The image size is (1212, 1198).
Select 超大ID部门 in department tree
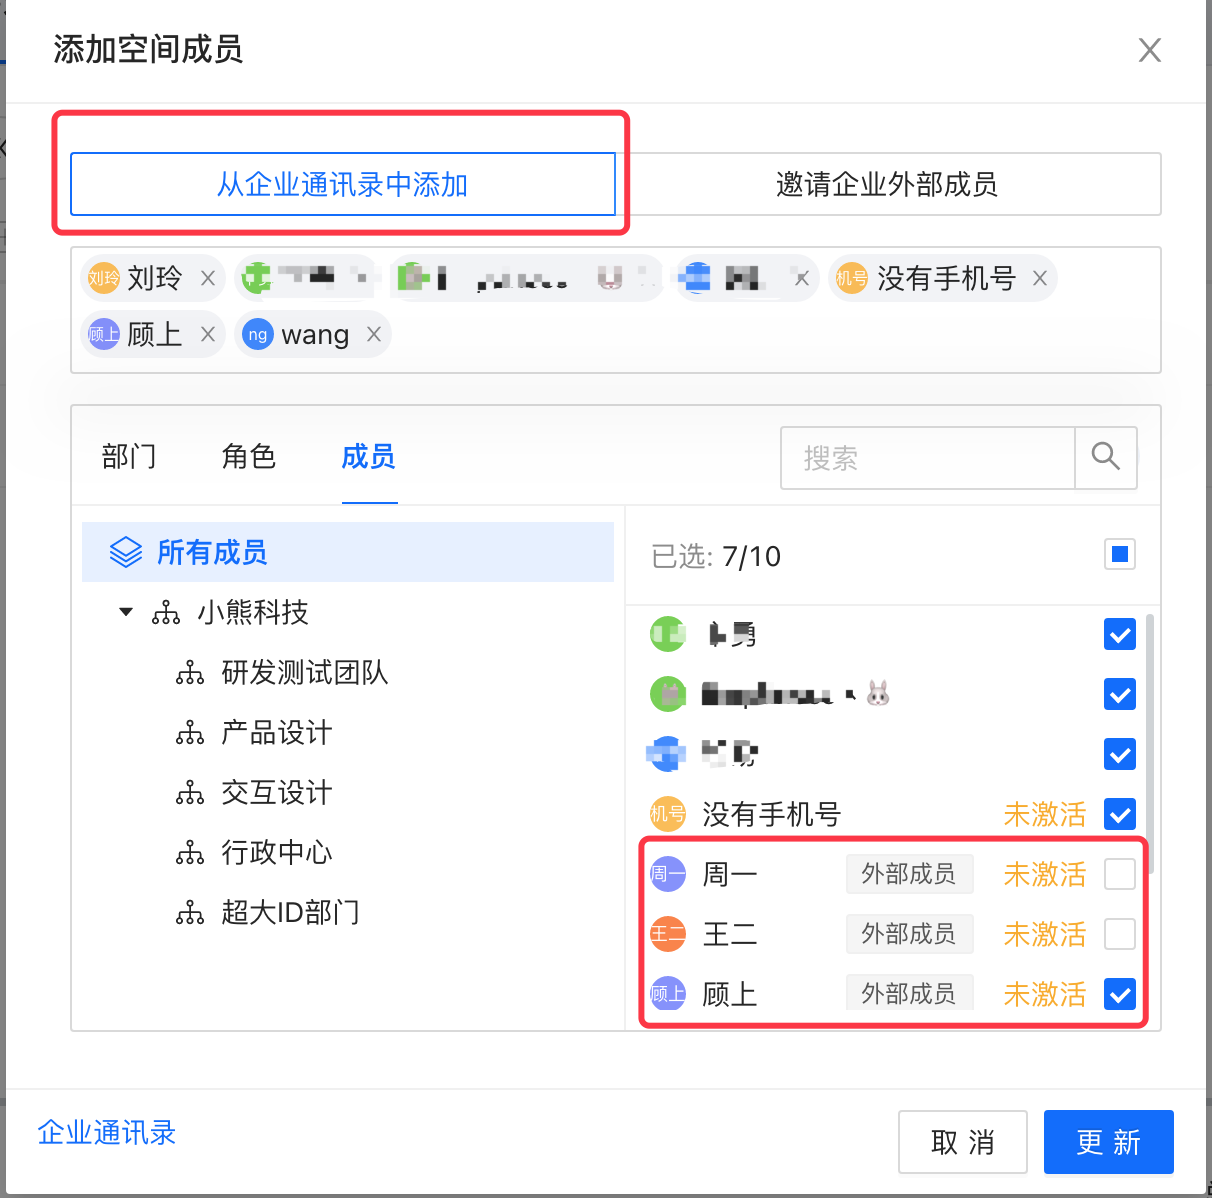pos(290,913)
